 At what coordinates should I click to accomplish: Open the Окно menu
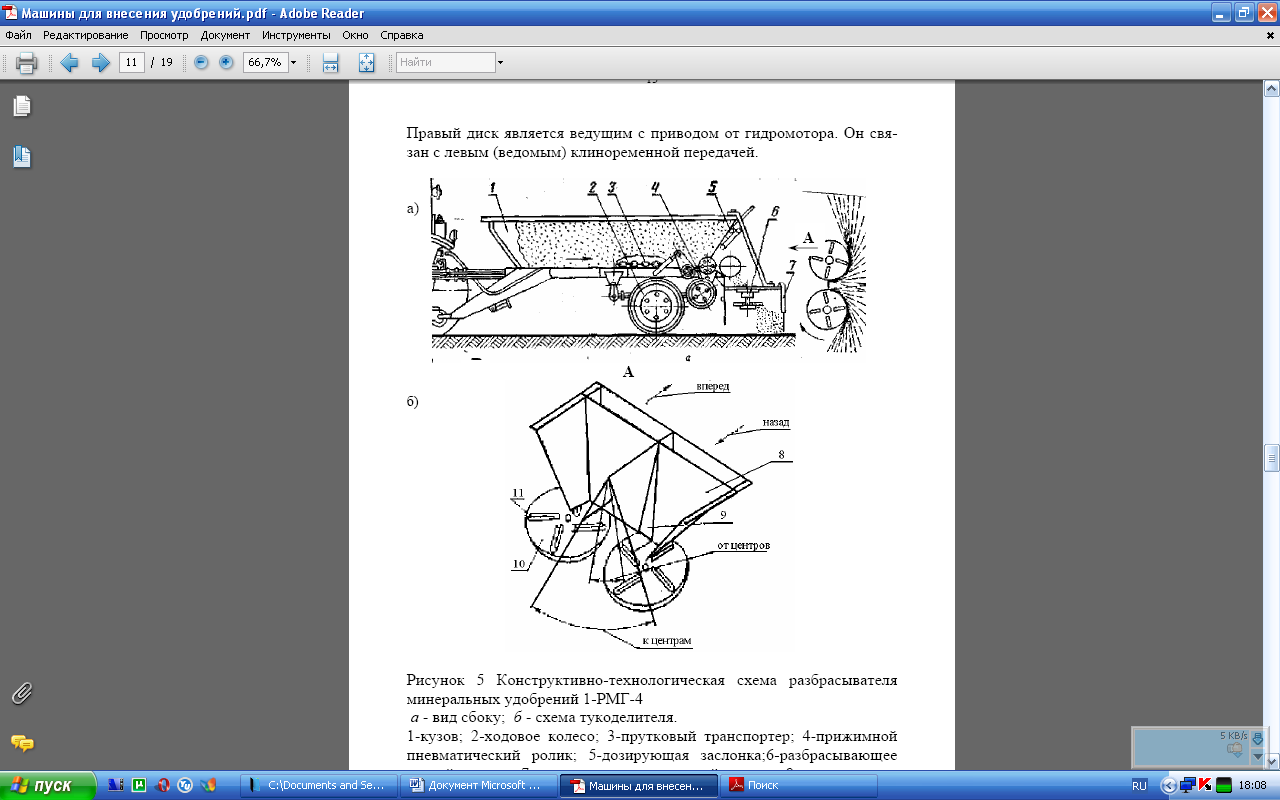355,35
